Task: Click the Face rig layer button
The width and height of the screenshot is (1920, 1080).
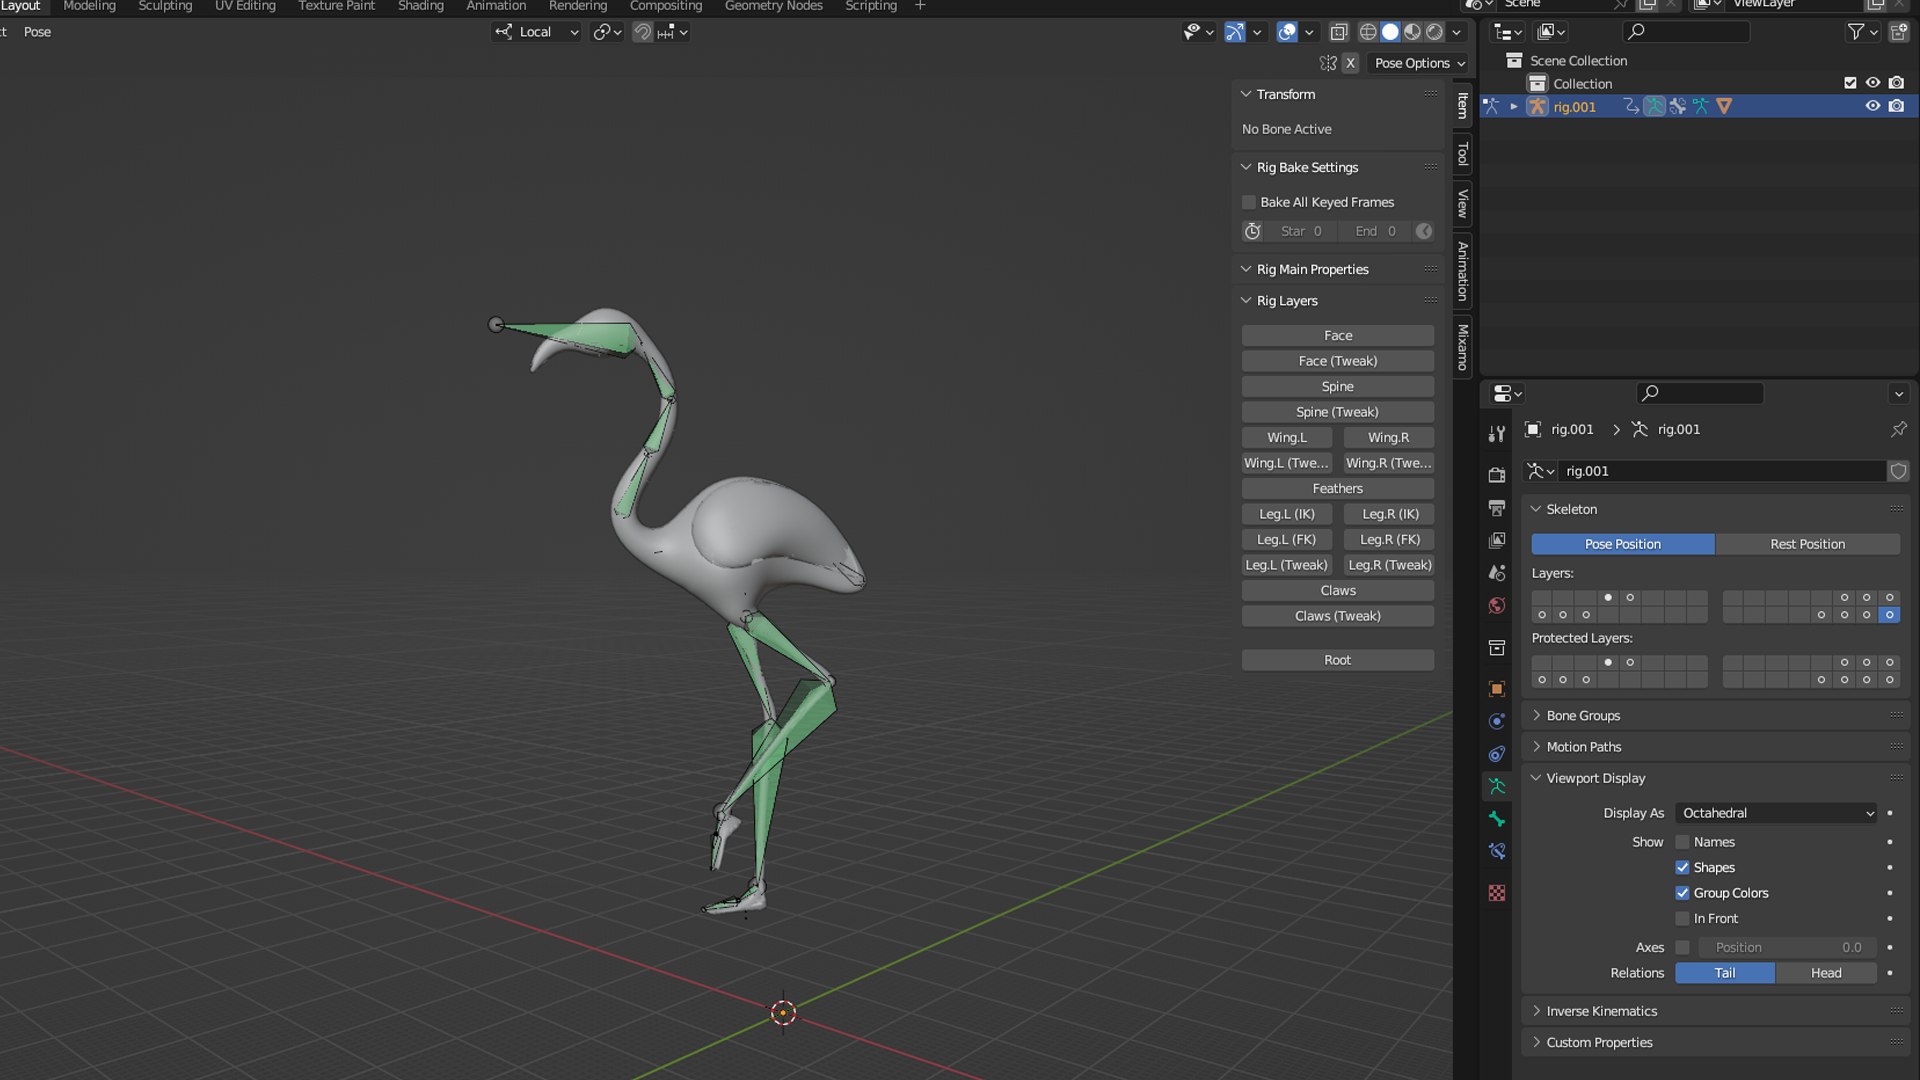Action: [x=1338, y=335]
